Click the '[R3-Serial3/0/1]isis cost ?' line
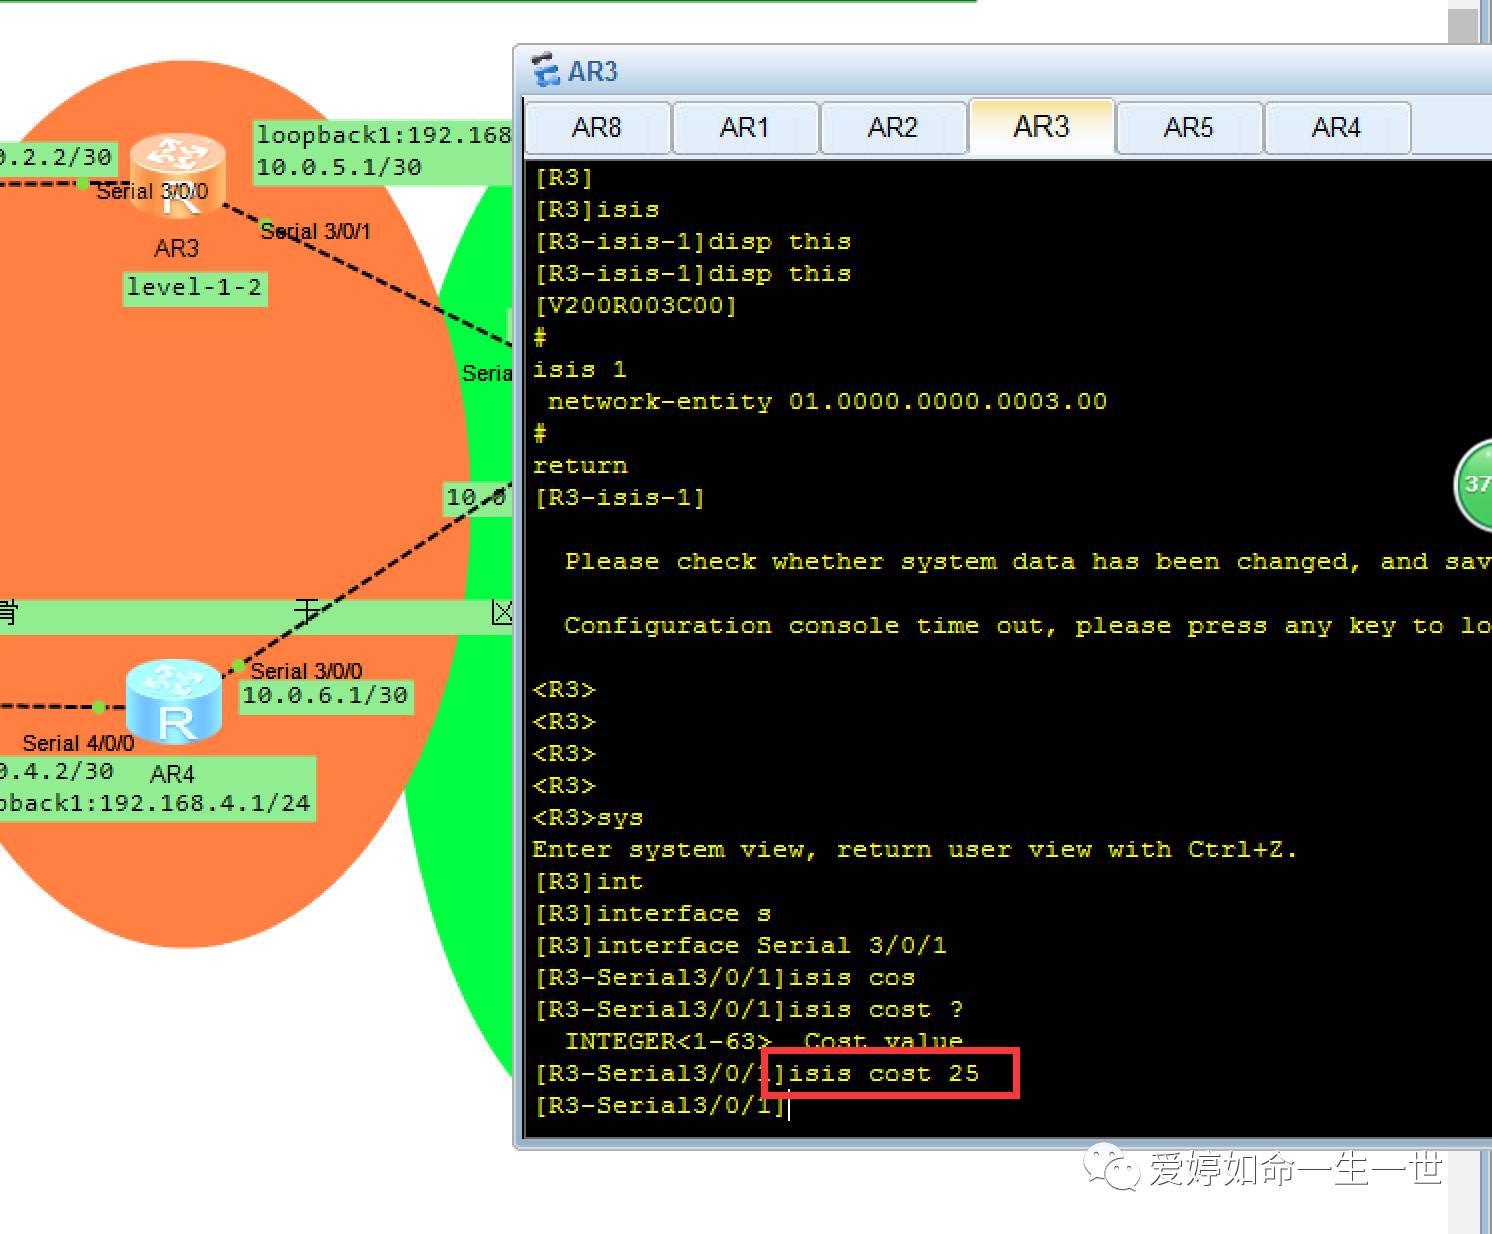This screenshot has height=1234, width=1492. pyautogui.click(x=749, y=1010)
